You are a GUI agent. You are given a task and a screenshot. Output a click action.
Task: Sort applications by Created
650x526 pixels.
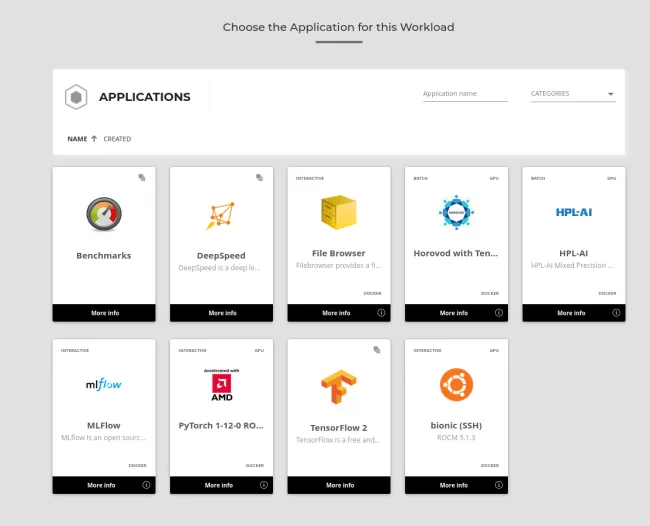click(117, 139)
